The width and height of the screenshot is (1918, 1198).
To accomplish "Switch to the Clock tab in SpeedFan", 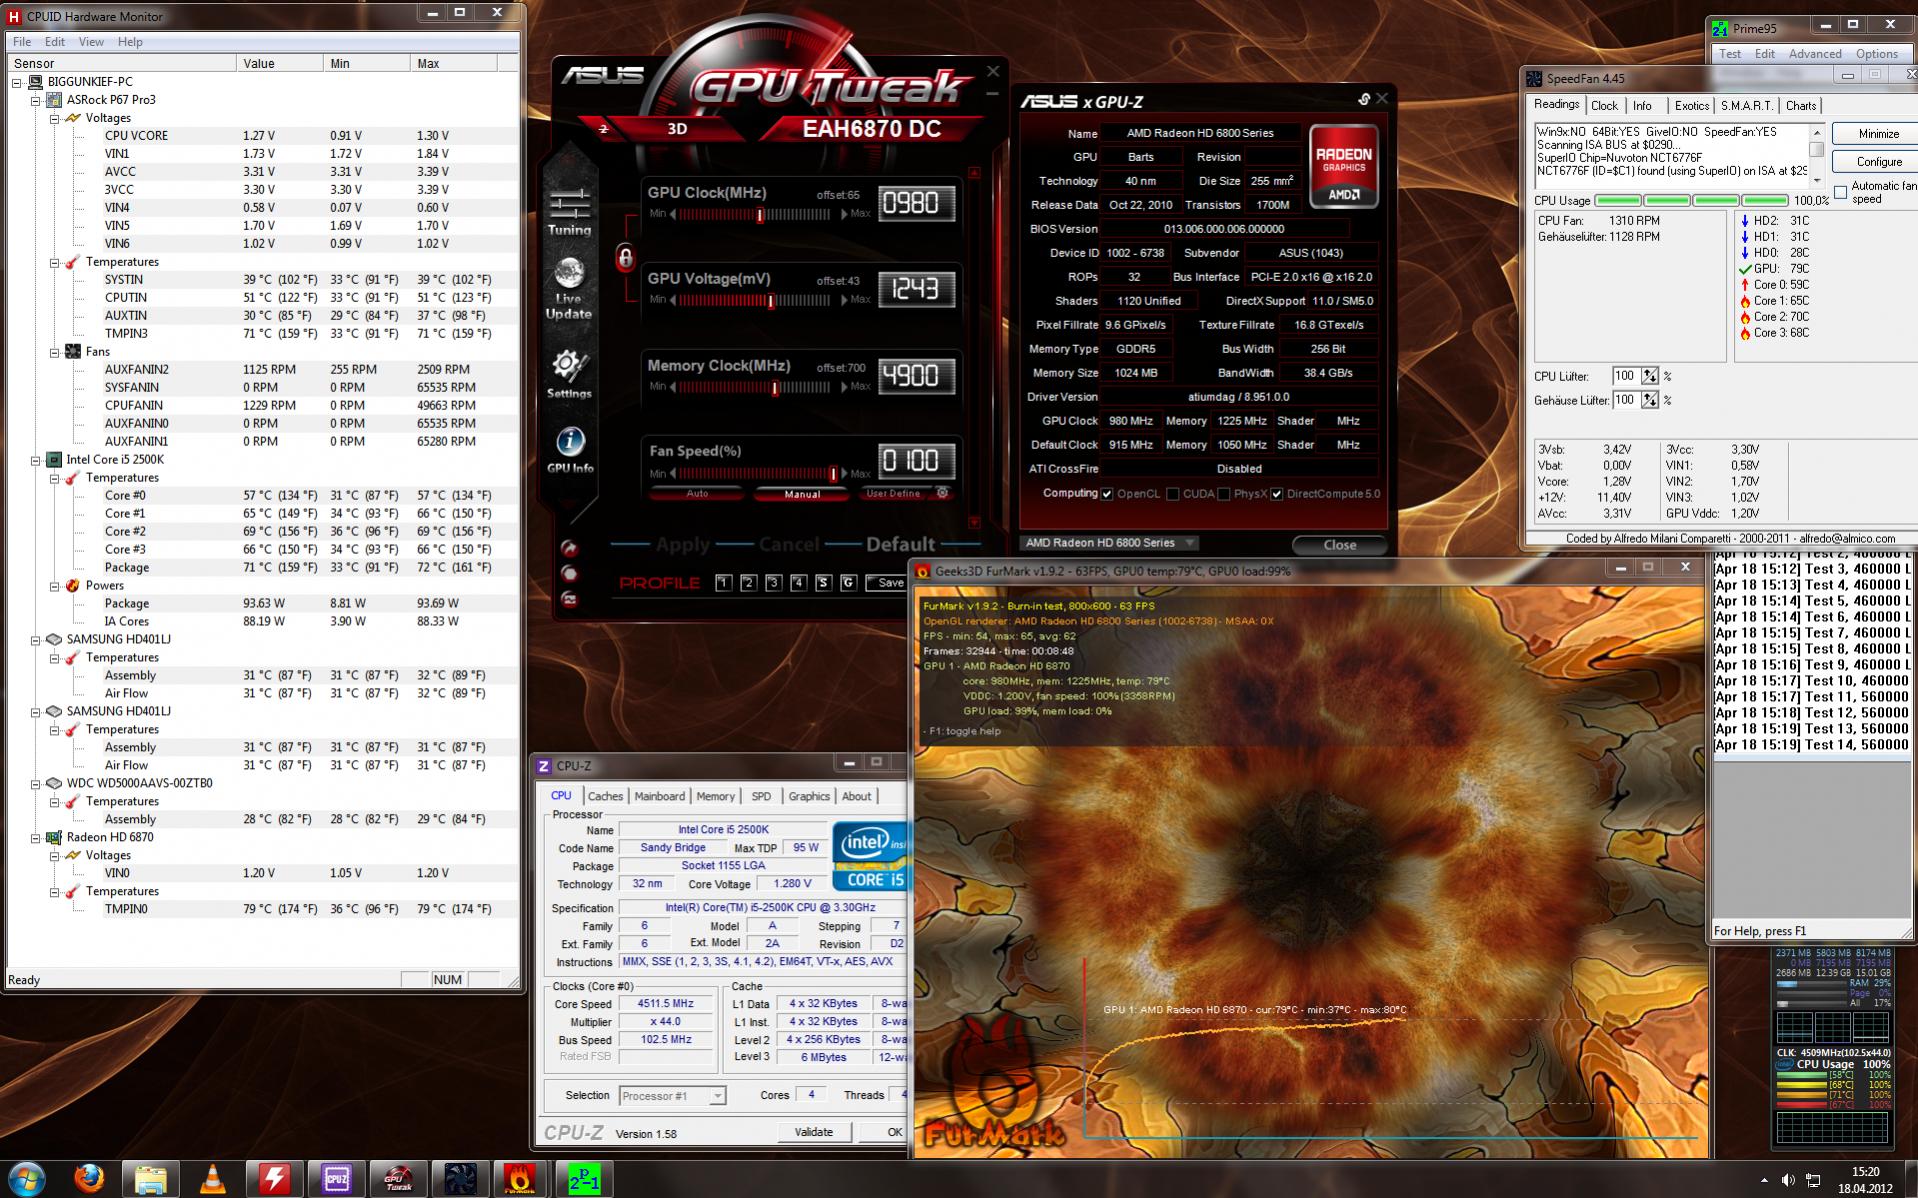I will [1604, 106].
